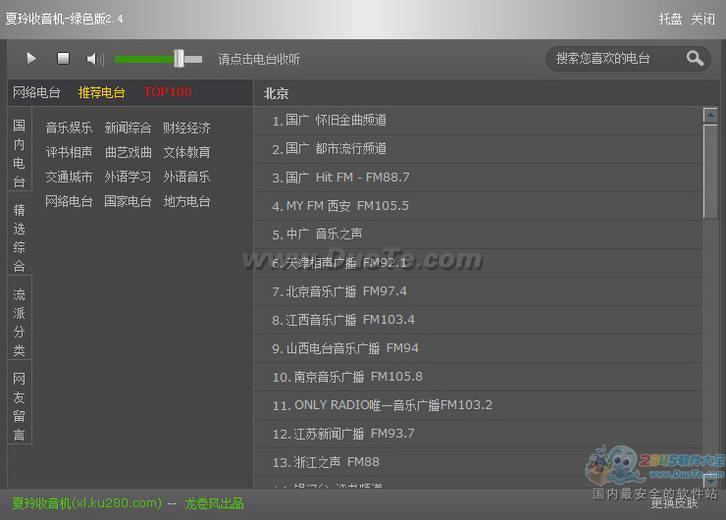The image size is (726, 520).
Task: Play station 10. 南京音乐广播 FM105.8
Action: [x=478, y=377]
